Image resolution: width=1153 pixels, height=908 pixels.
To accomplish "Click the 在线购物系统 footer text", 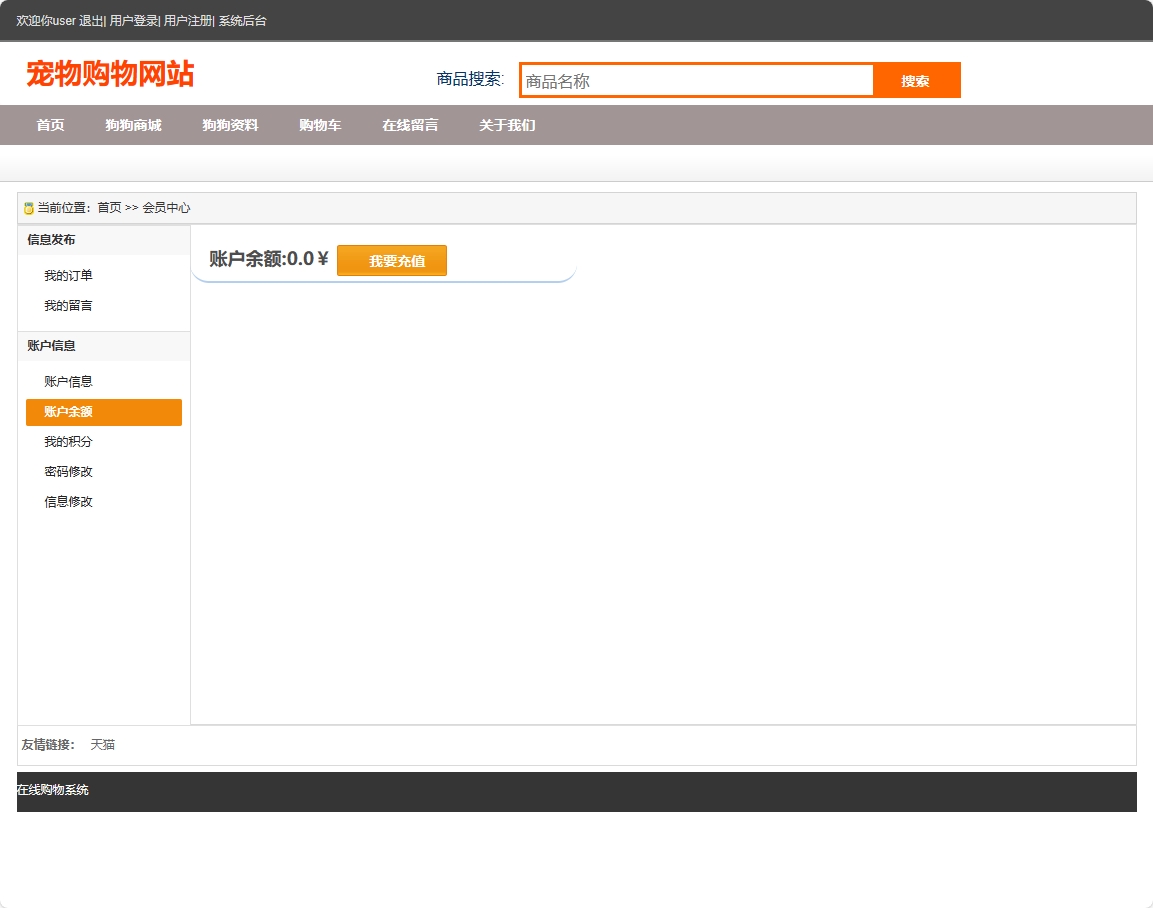I will tap(53, 790).
